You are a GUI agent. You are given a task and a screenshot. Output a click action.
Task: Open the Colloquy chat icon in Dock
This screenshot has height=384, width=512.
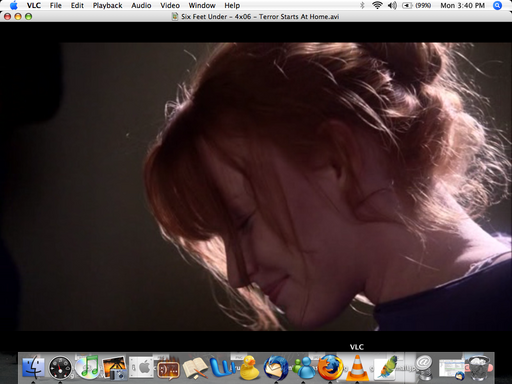pyautogui.click(x=168, y=369)
